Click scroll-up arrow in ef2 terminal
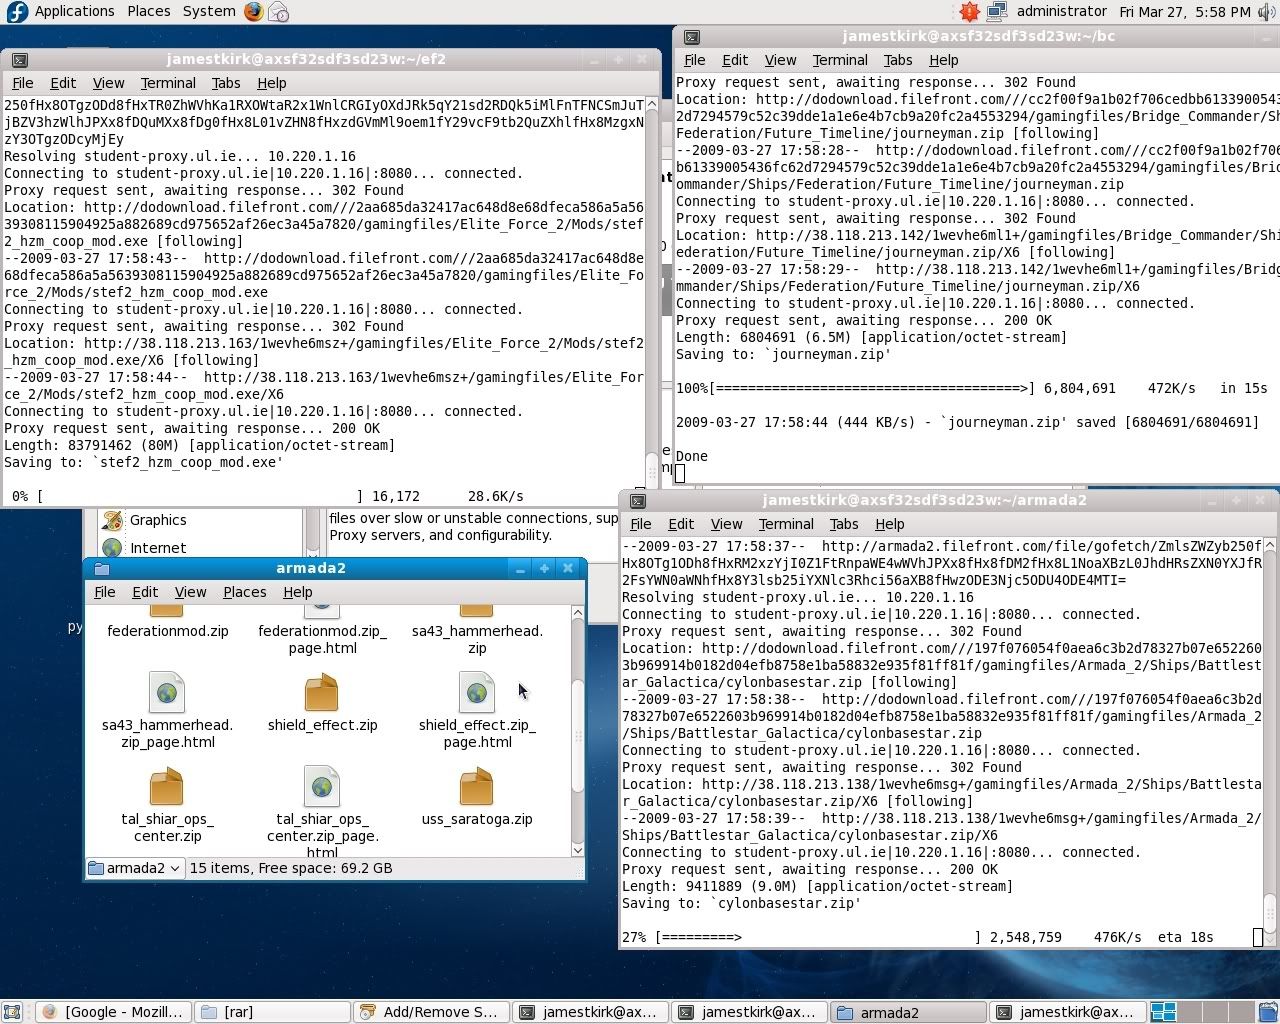 click(652, 103)
